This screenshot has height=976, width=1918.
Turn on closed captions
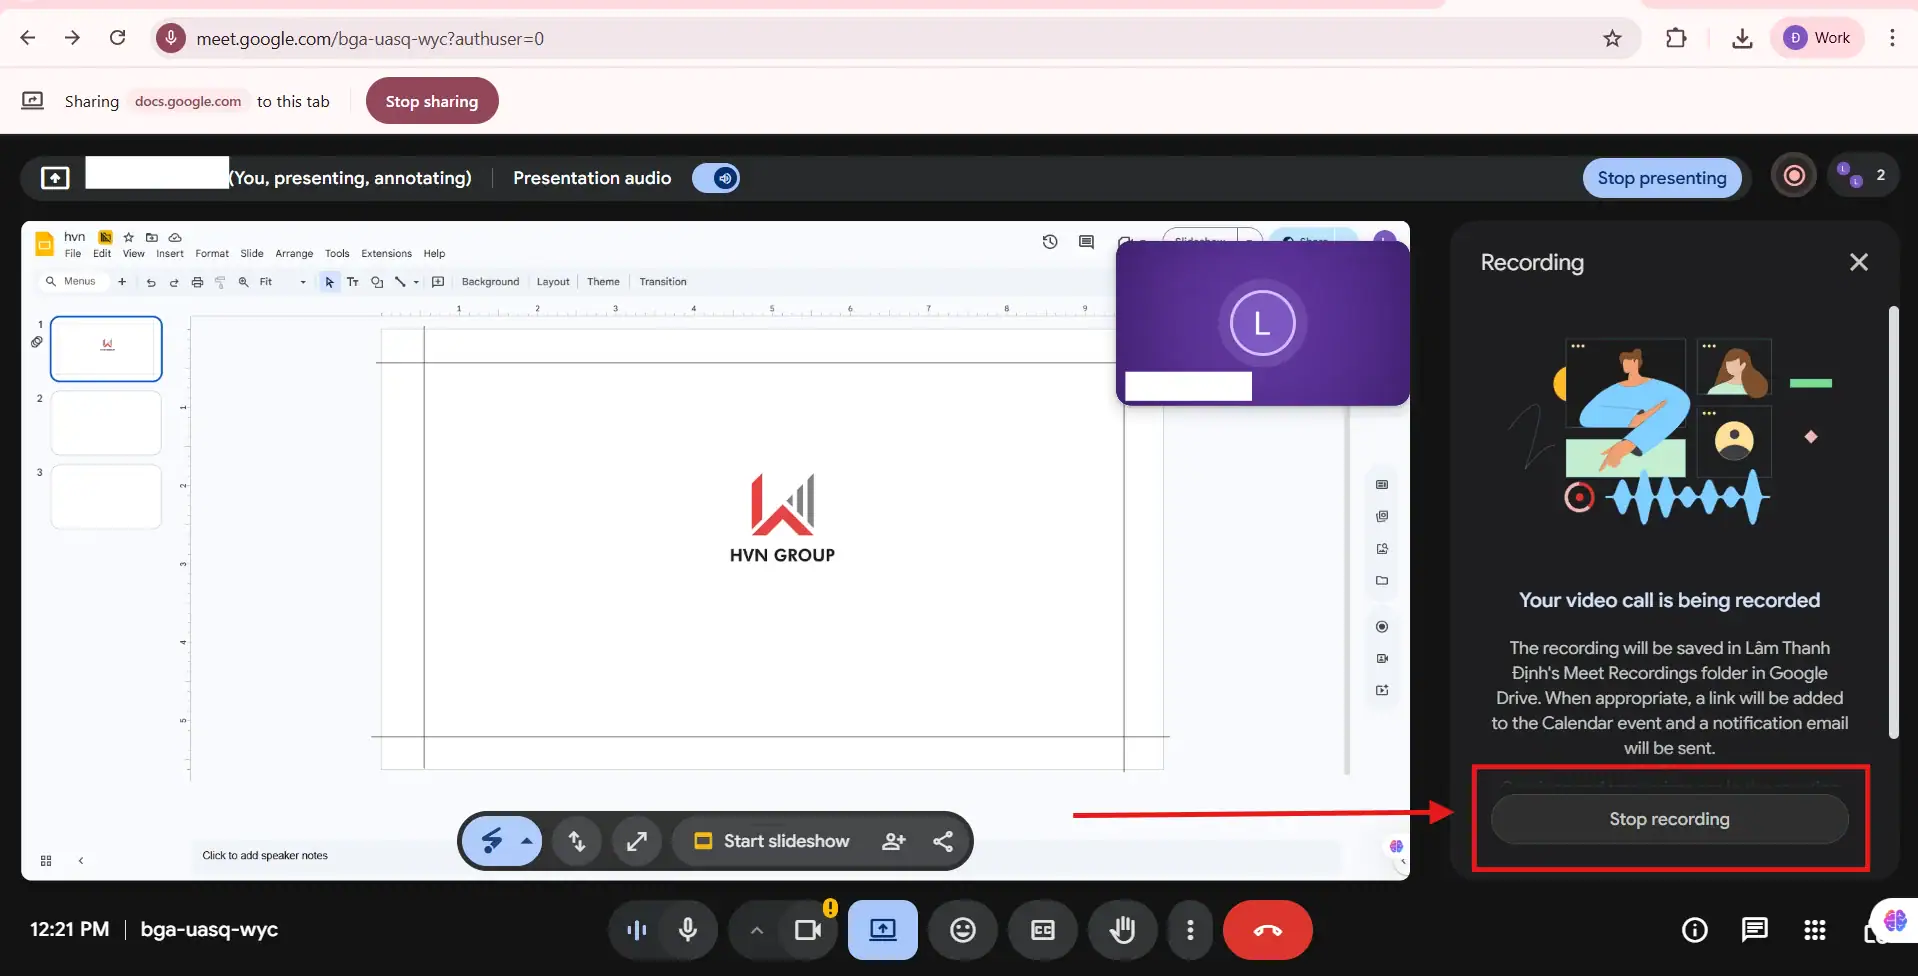1042,930
